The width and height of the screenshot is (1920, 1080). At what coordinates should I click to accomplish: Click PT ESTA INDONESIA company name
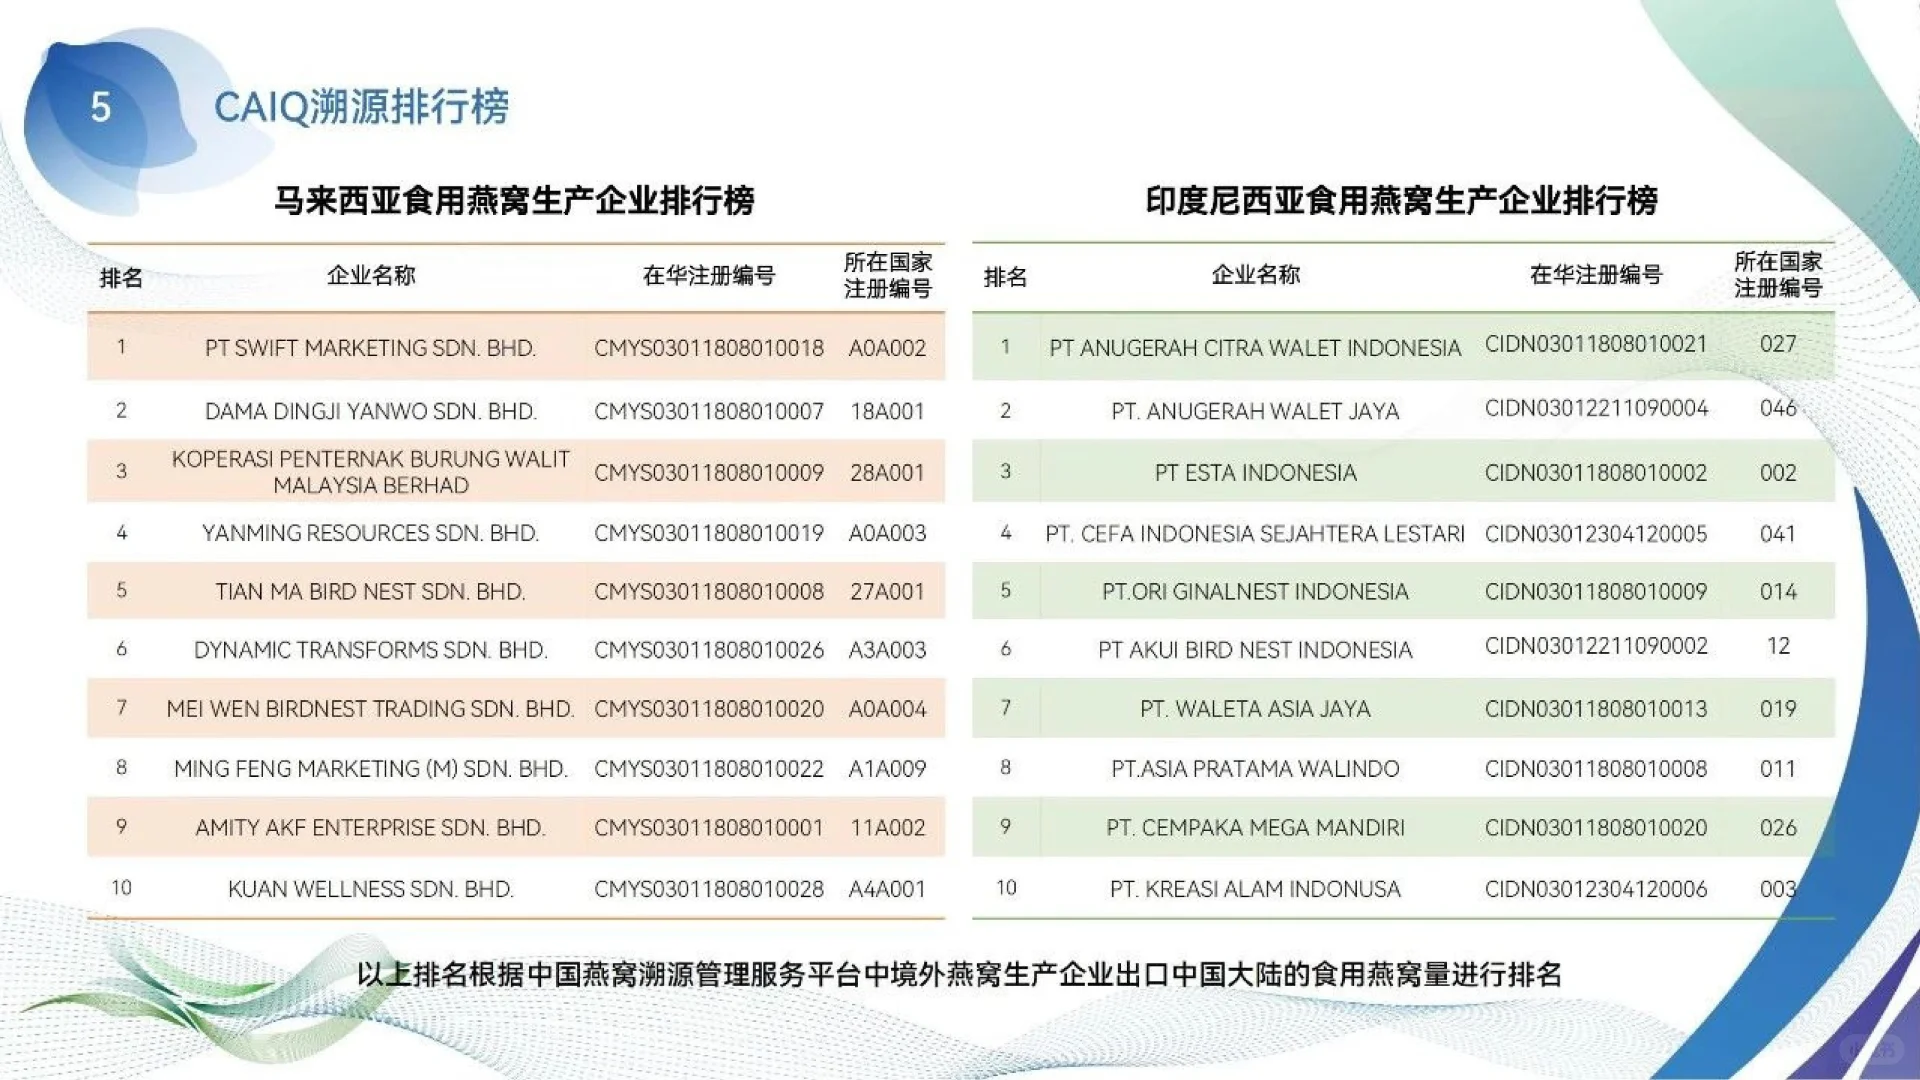click(x=1255, y=473)
